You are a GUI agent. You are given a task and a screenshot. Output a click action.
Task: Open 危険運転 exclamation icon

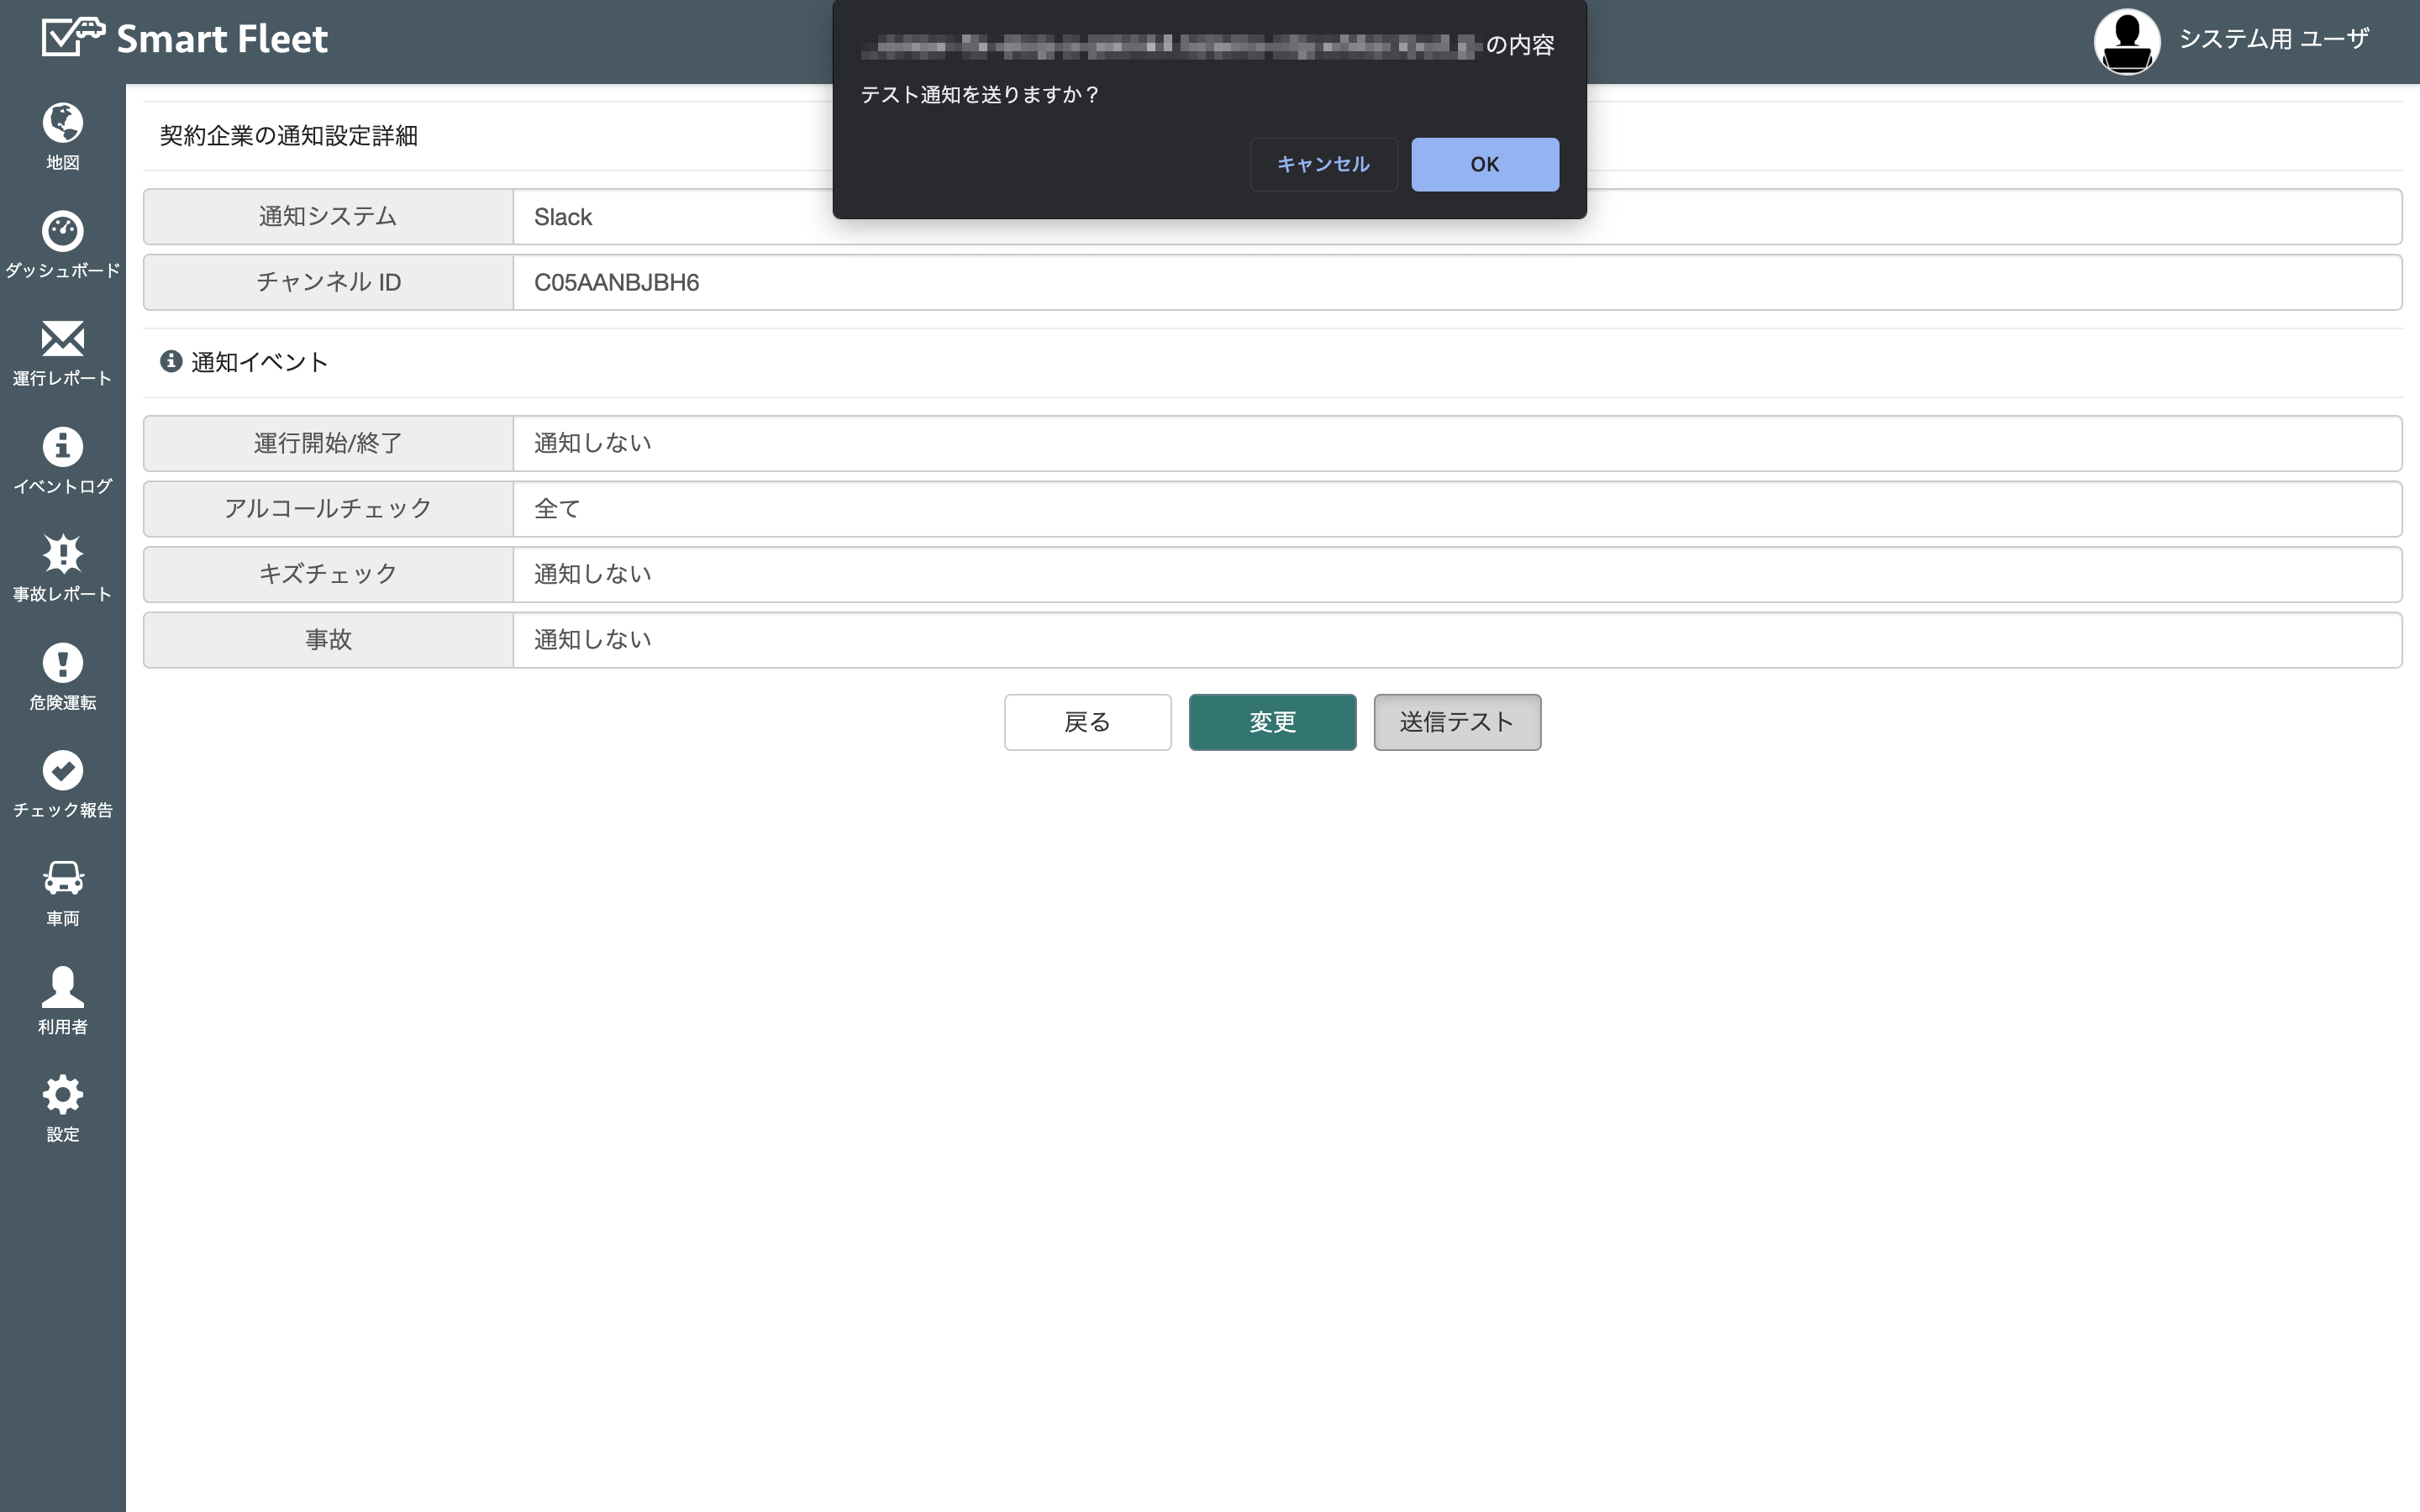pos(62,663)
